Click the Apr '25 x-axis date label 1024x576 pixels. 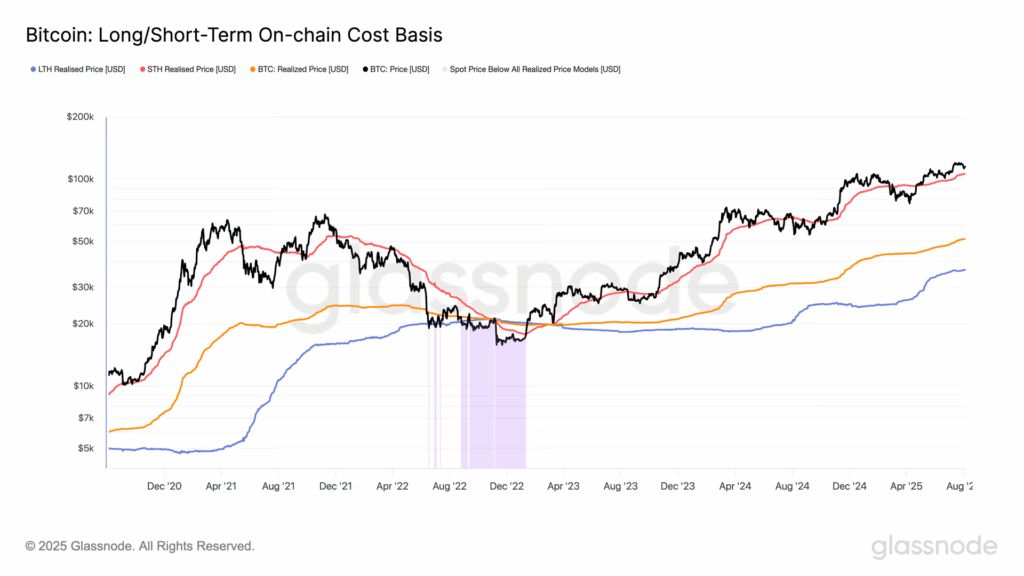click(x=905, y=486)
